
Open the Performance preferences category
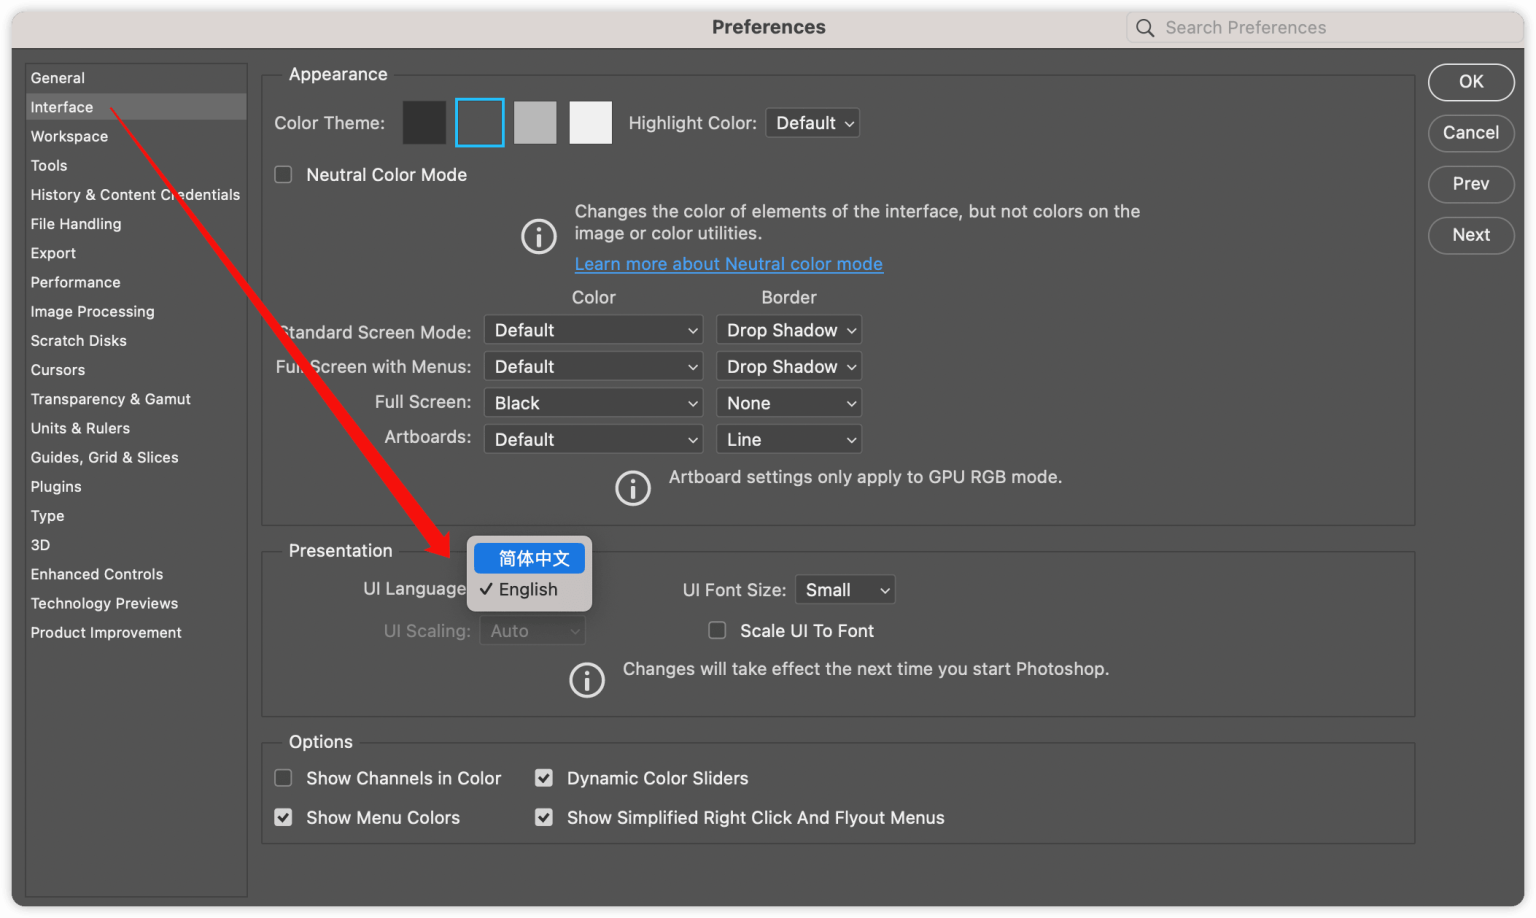point(75,282)
